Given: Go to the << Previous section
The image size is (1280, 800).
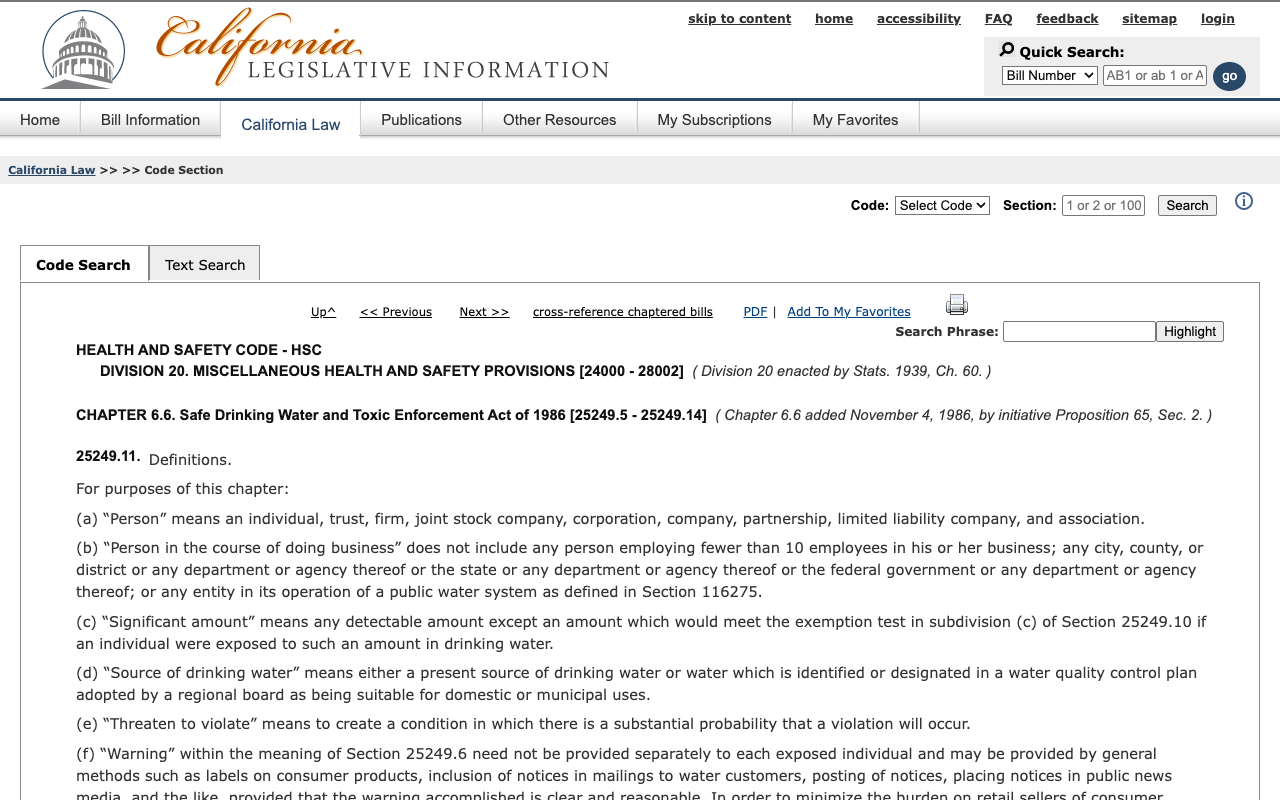Looking at the screenshot, I should [x=396, y=312].
